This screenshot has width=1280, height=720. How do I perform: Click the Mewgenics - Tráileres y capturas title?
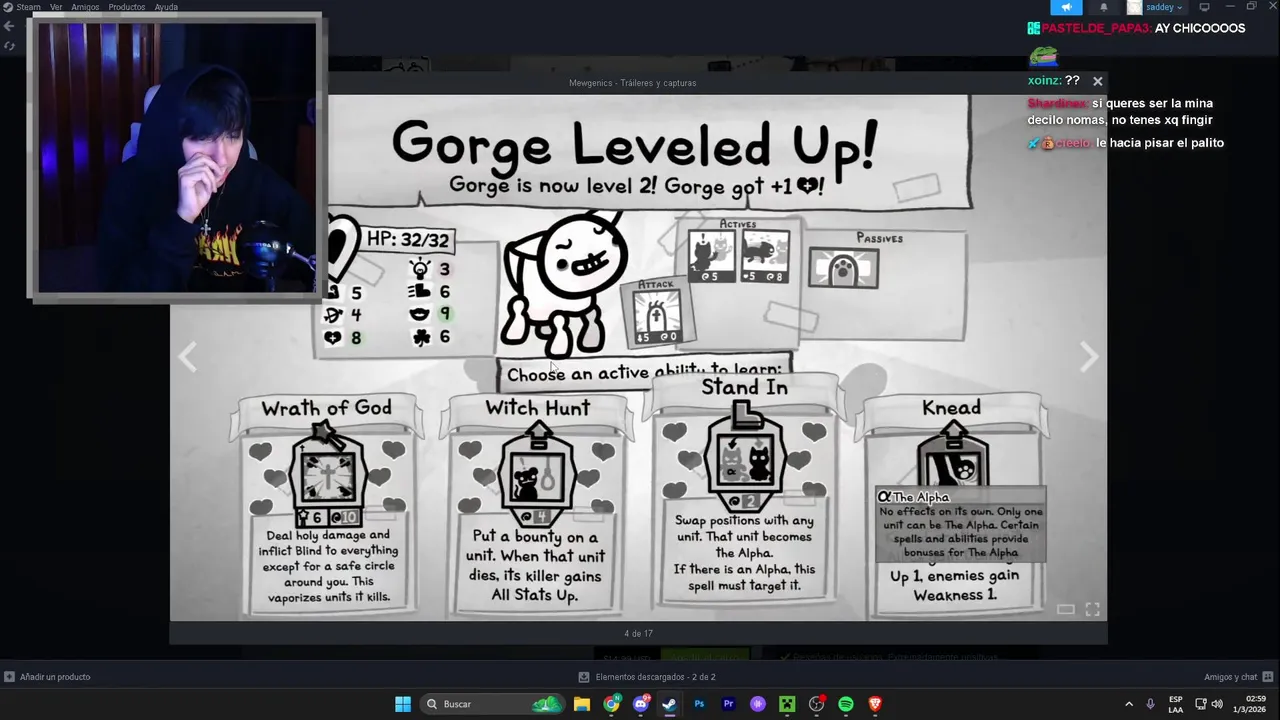click(x=633, y=83)
